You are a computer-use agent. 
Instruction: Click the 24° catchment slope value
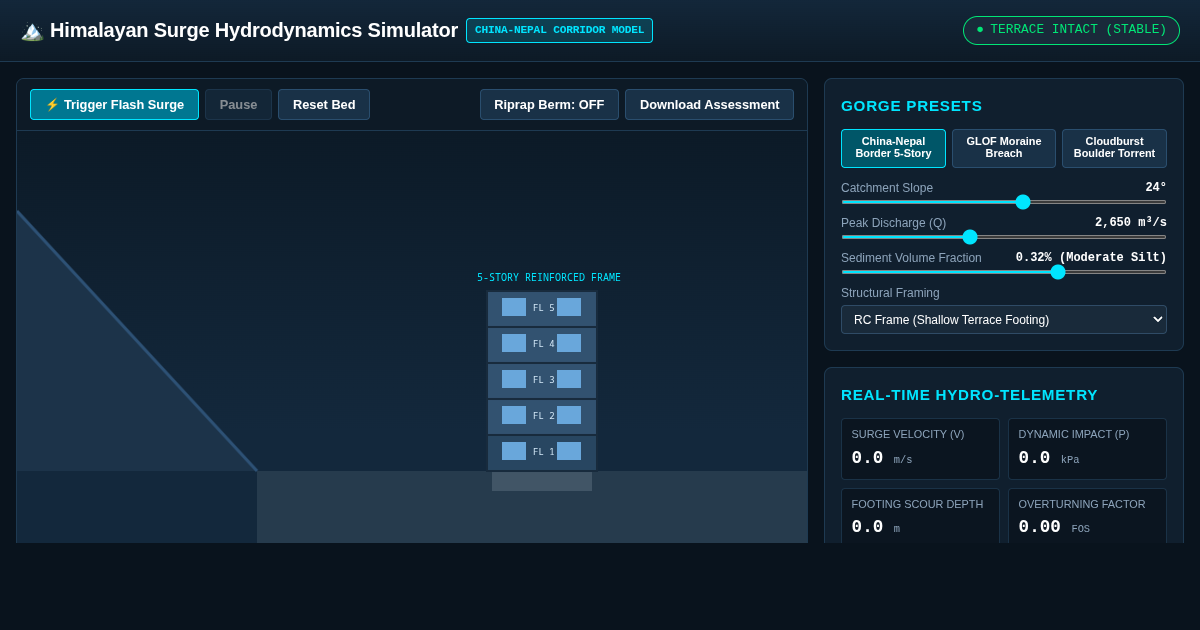pyautogui.click(x=1156, y=188)
